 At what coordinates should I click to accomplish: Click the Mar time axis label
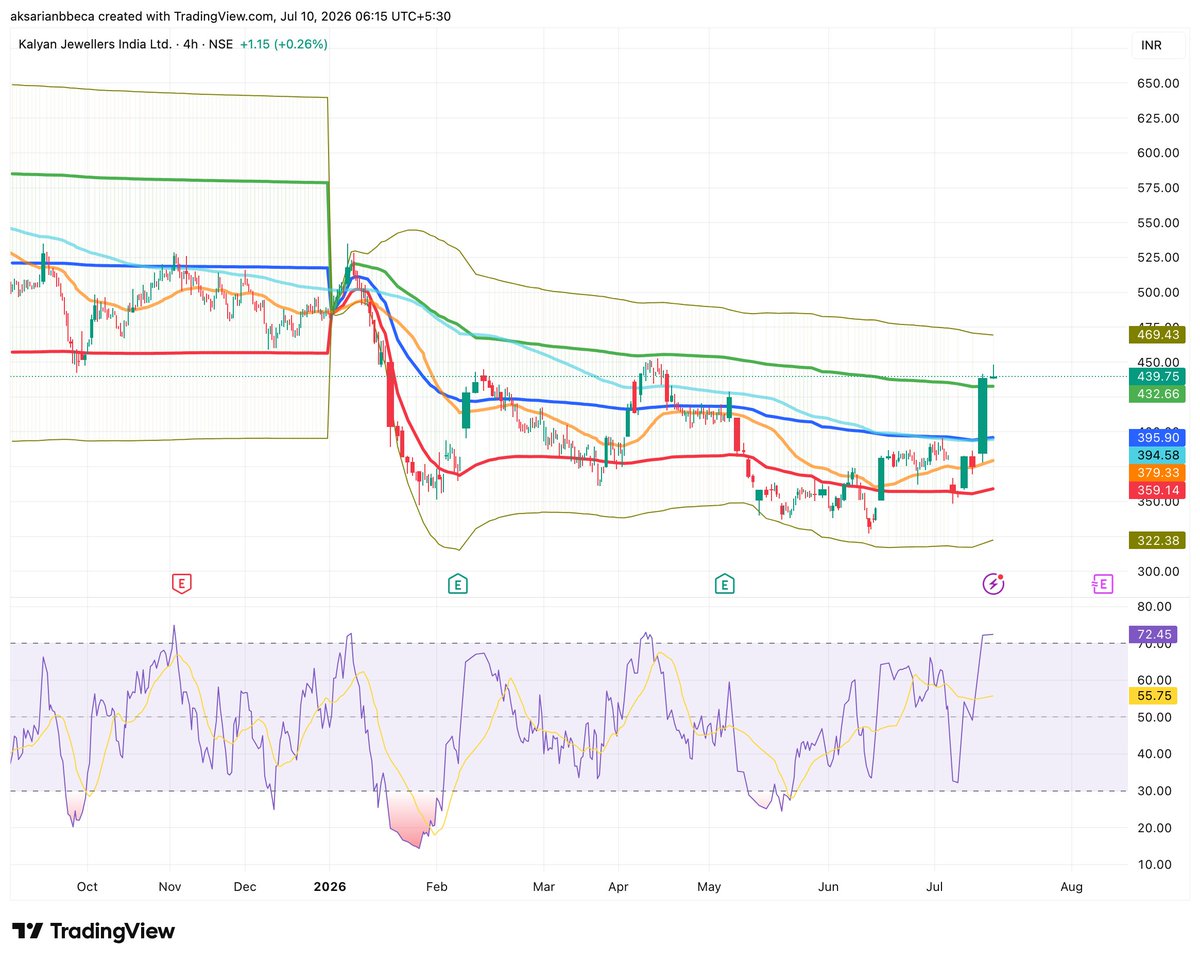pyautogui.click(x=544, y=887)
